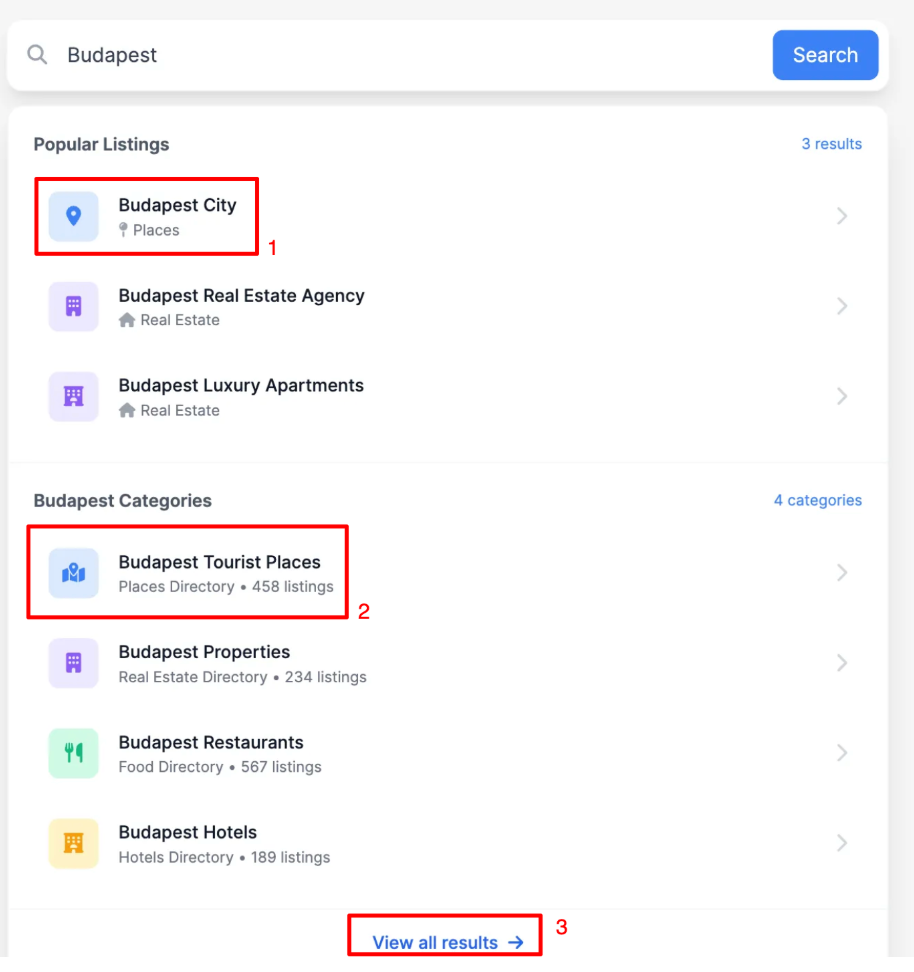914x972 pixels.
Task: Open the chevron beside Budapest Hotels
Action: coord(842,843)
